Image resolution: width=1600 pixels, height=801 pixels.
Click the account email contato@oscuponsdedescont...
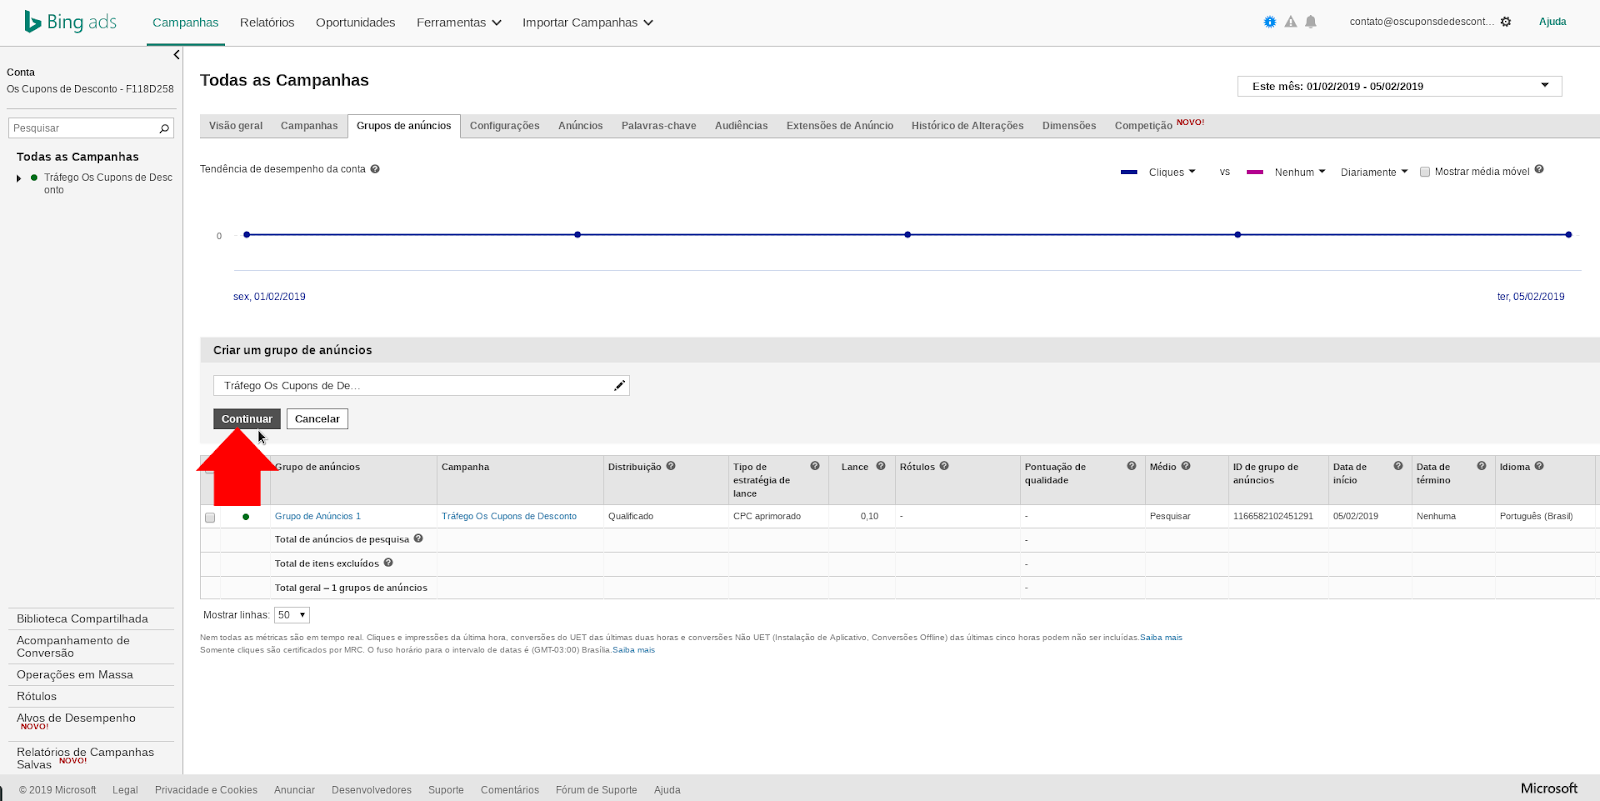(1421, 22)
